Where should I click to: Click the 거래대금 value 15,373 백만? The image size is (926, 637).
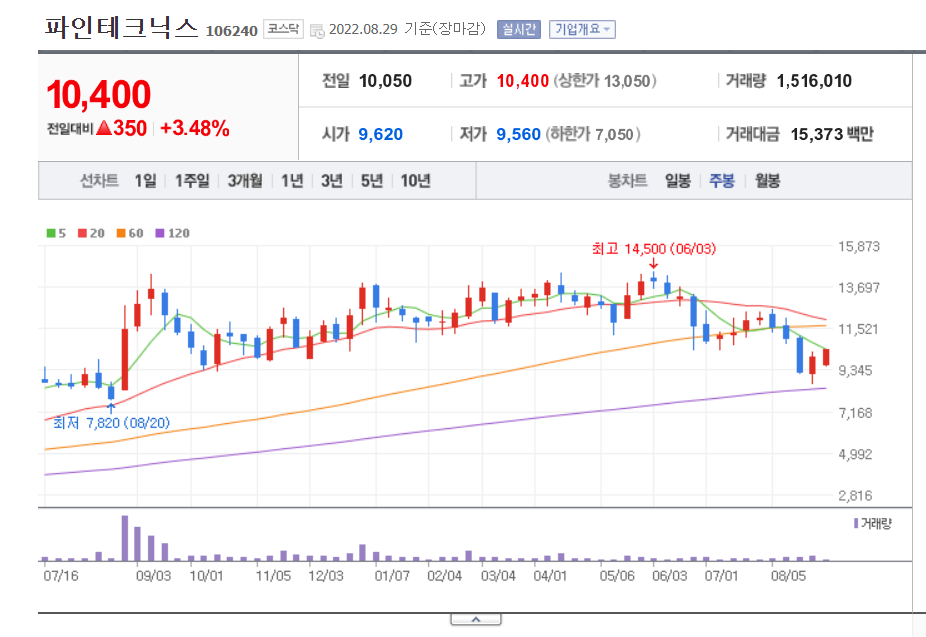pyautogui.click(x=832, y=135)
